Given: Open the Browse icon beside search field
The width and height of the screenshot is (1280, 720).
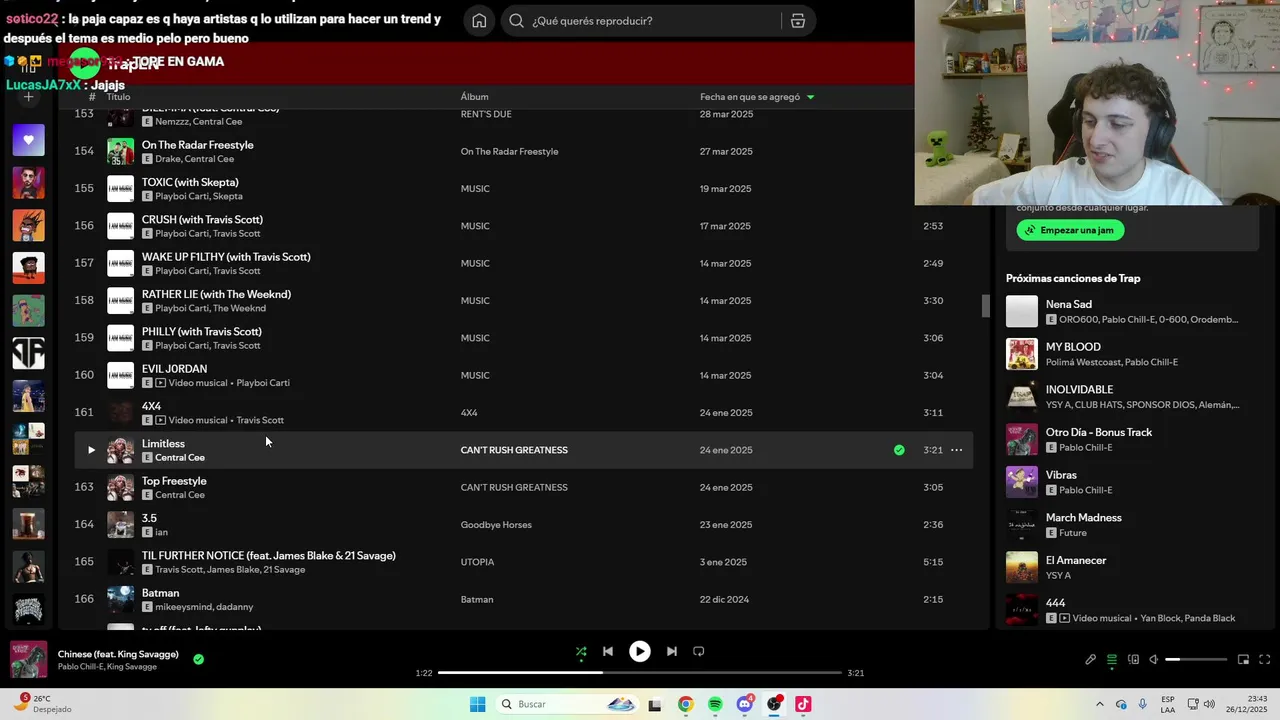Looking at the screenshot, I should pyautogui.click(x=798, y=21).
